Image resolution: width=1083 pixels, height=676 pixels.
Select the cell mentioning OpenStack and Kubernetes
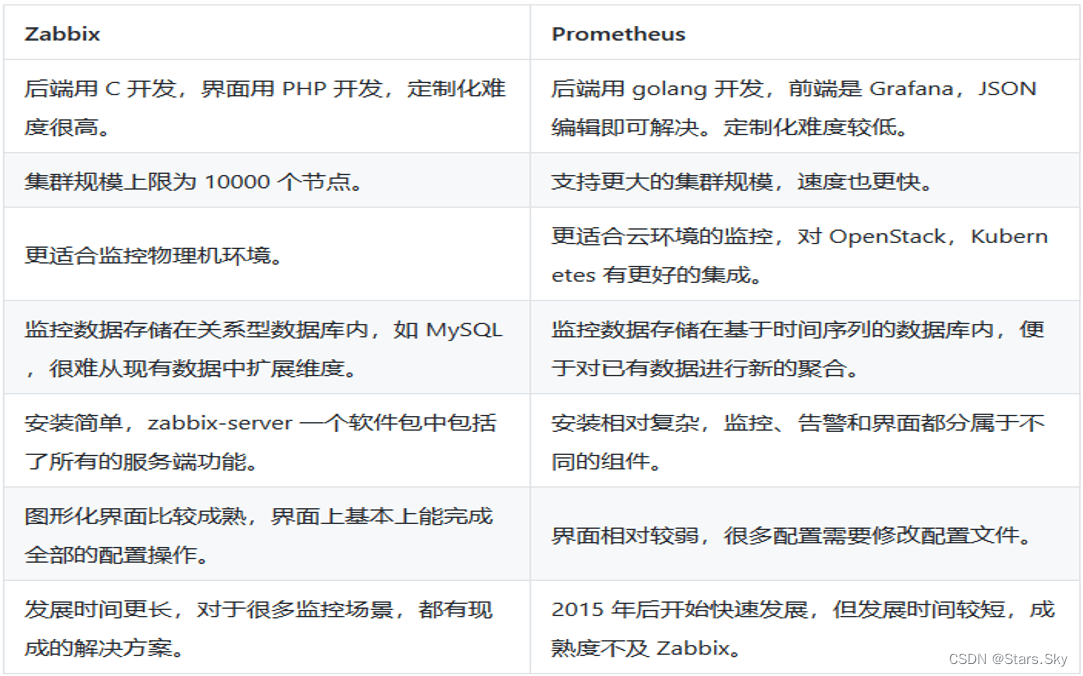tap(805, 254)
